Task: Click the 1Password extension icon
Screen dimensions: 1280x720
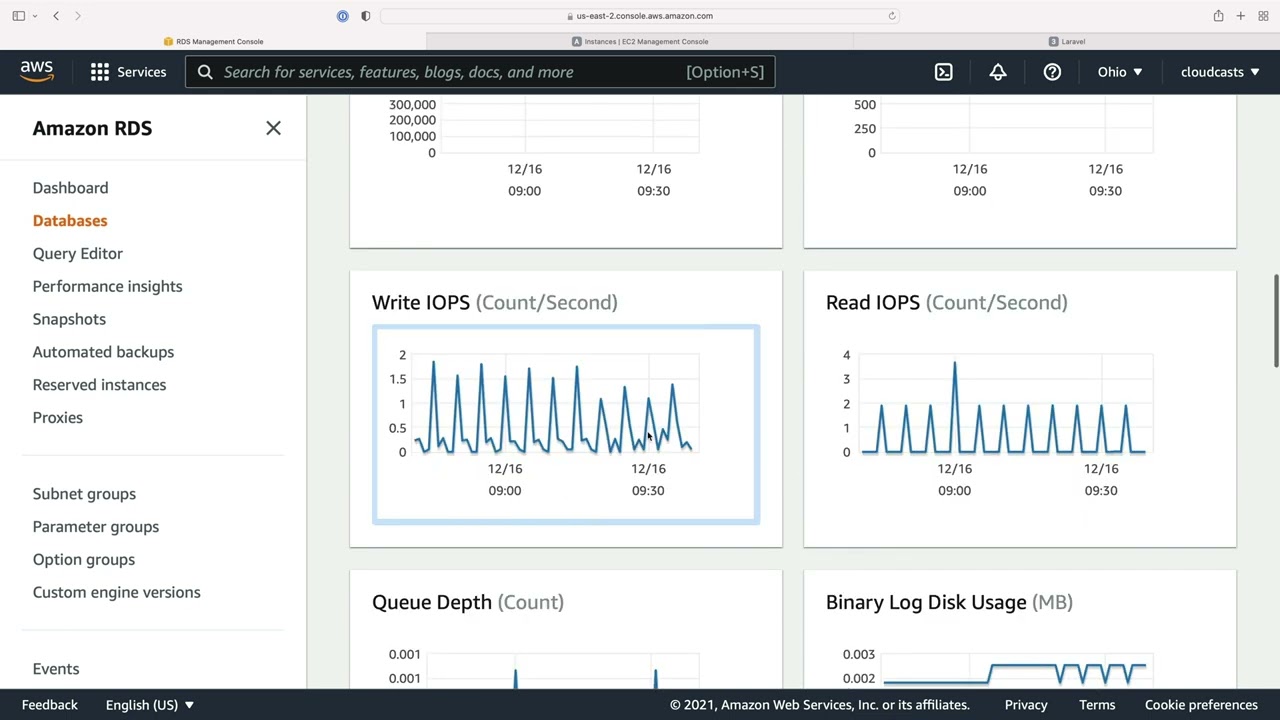Action: tap(343, 16)
